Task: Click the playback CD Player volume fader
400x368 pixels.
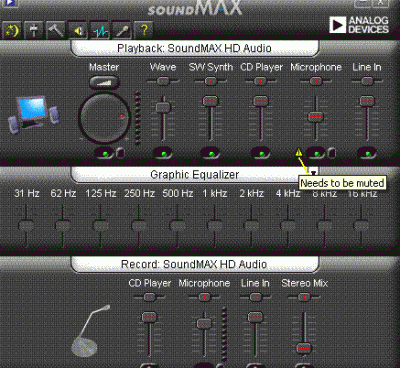Action: 261,101
